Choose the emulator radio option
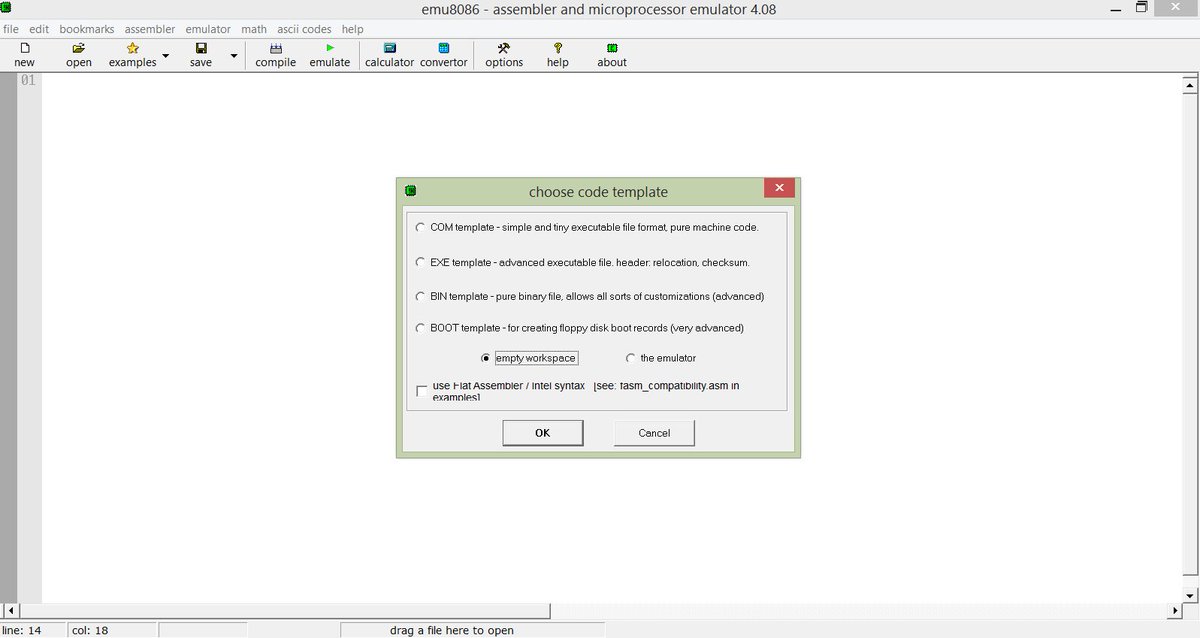The width and height of the screenshot is (1200, 638). click(630, 358)
